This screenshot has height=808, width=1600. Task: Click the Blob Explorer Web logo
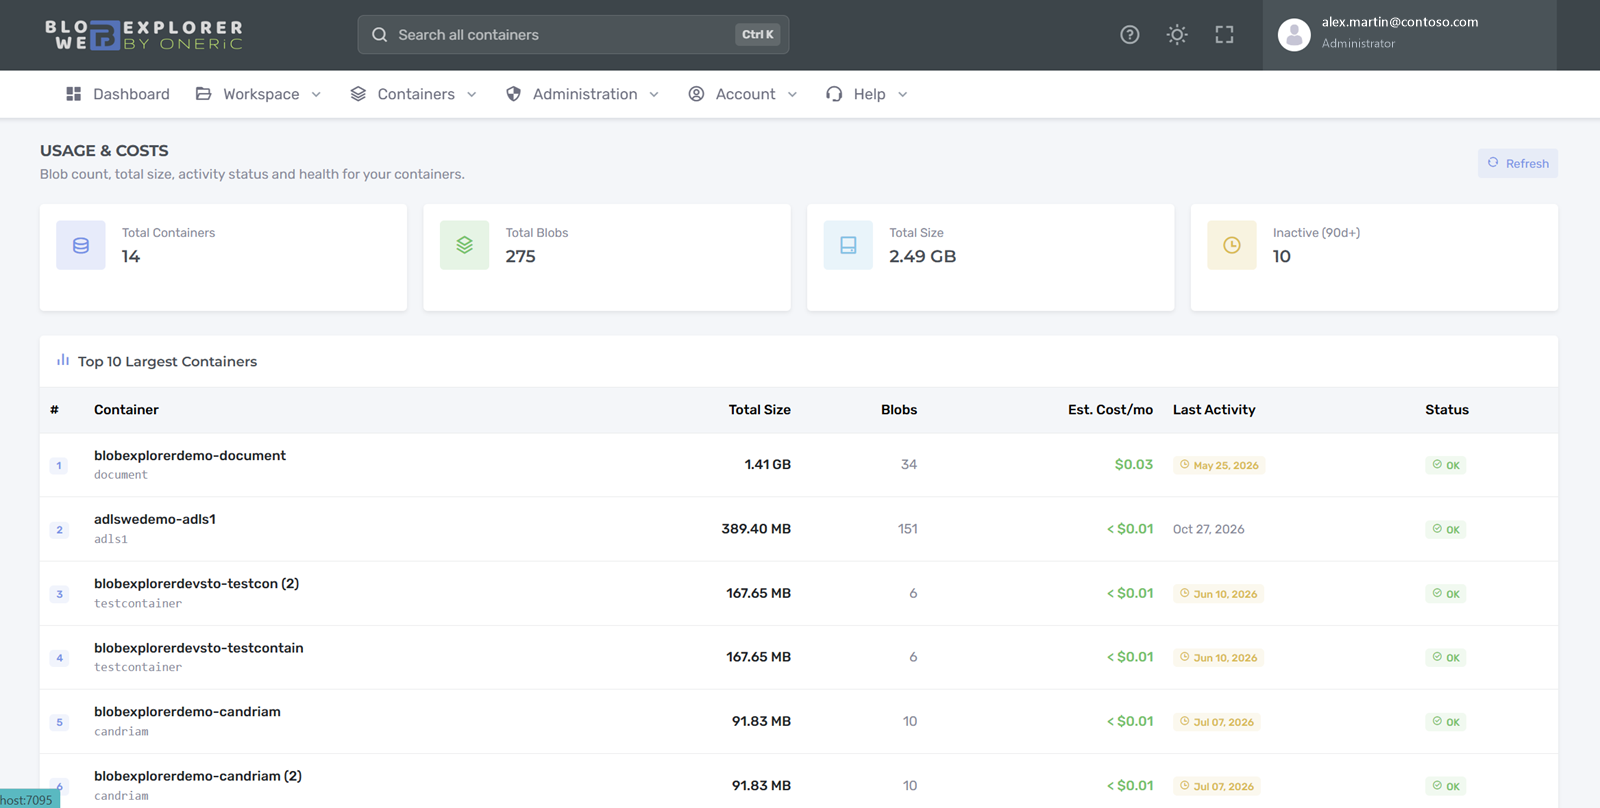pyautogui.click(x=144, y=35)
